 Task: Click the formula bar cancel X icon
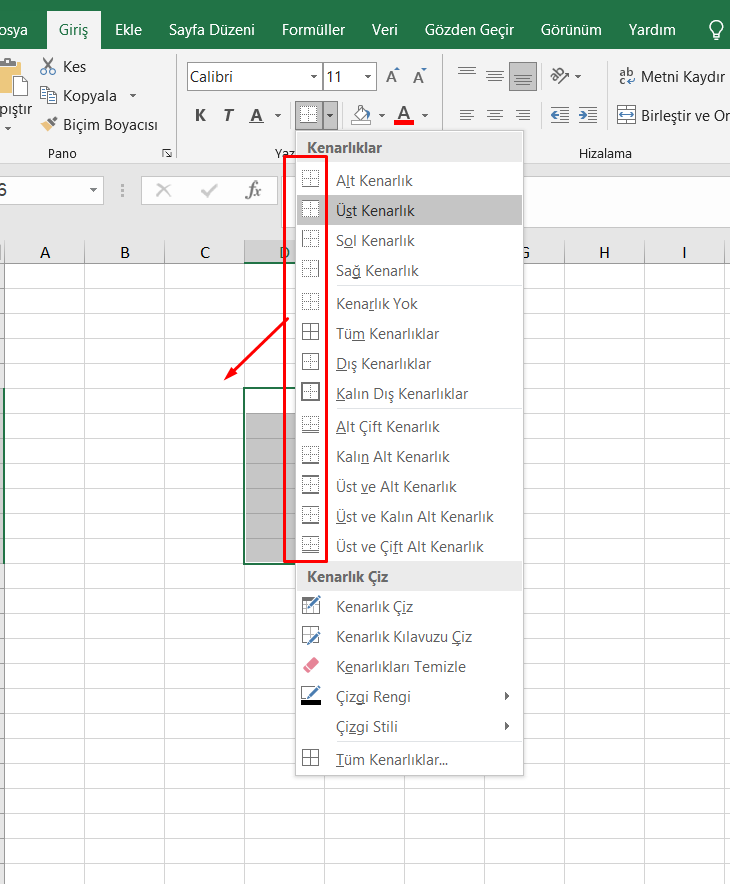click(163, 190)
